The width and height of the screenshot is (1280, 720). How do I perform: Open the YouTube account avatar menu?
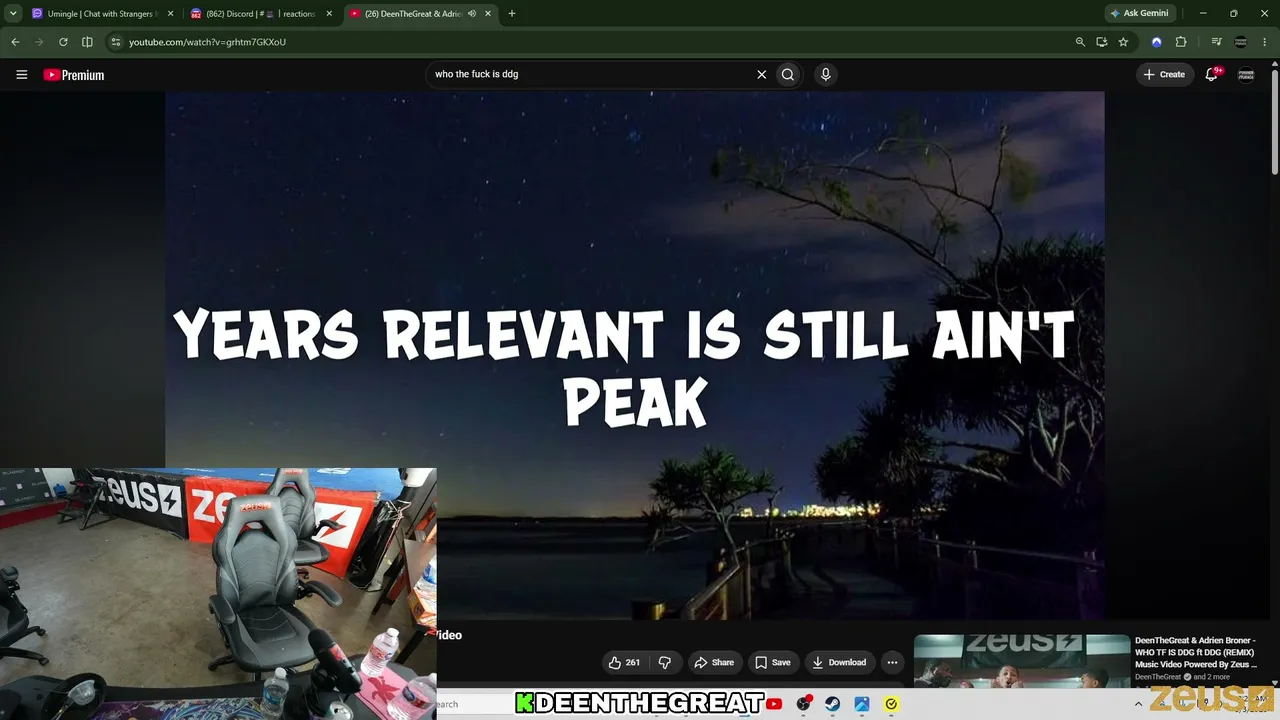[x=1246, y=74]
